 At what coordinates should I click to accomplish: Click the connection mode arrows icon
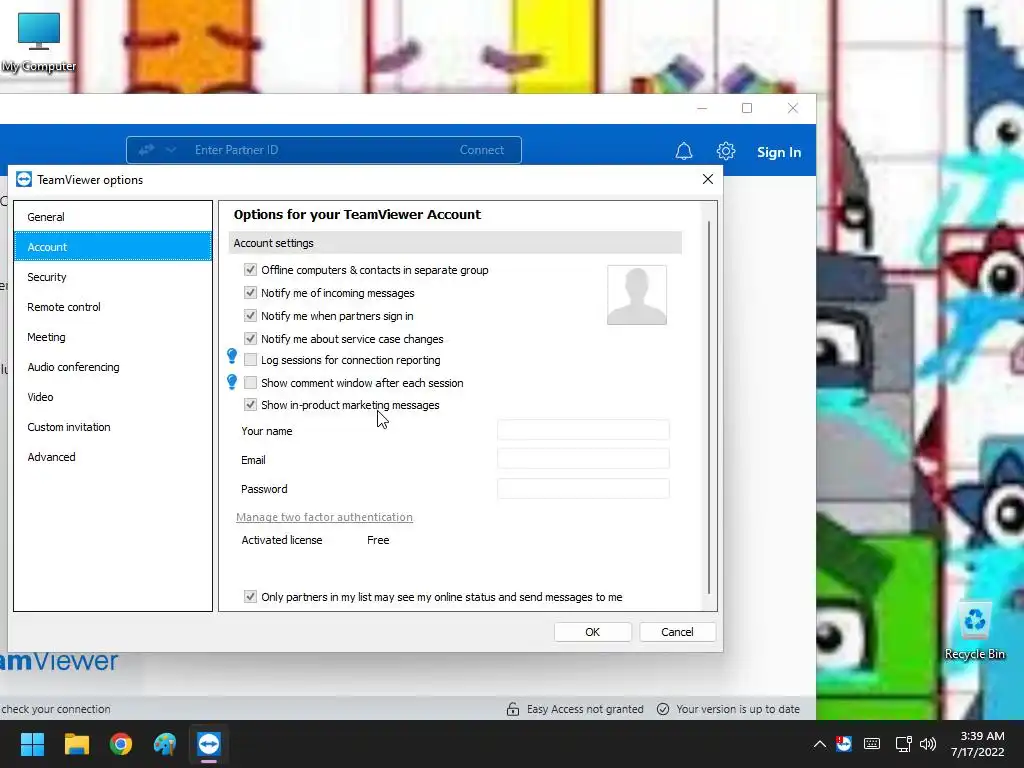tap(146, 150)
